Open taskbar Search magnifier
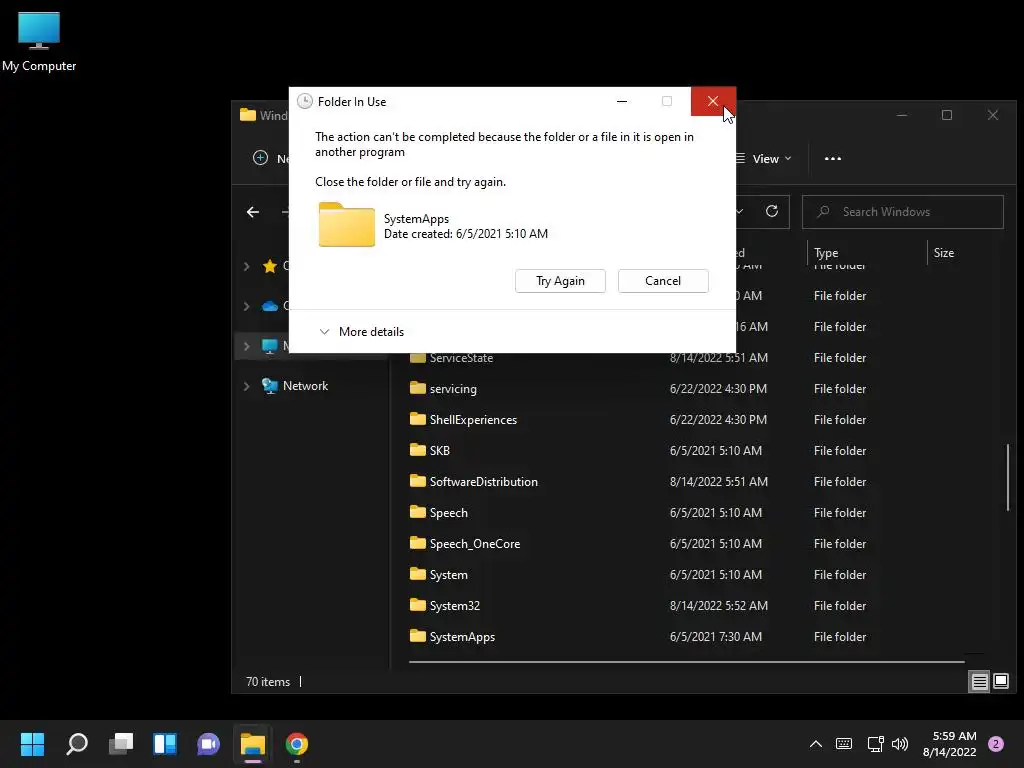Viewport: 1024px width, 768px height. [x=76, y=744]
